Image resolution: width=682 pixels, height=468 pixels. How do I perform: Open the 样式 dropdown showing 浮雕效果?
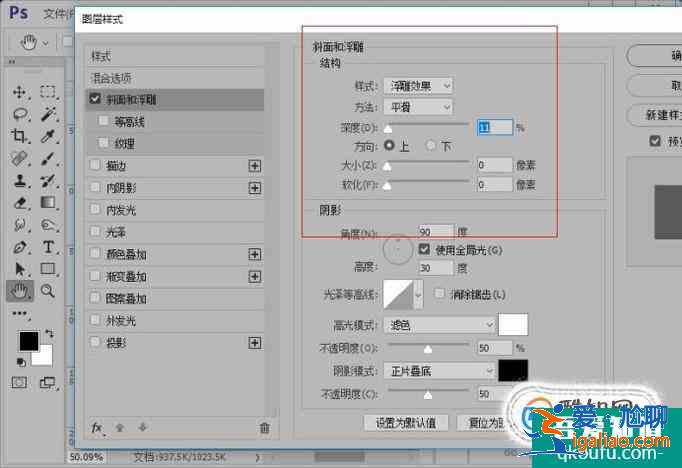[418, 86]
